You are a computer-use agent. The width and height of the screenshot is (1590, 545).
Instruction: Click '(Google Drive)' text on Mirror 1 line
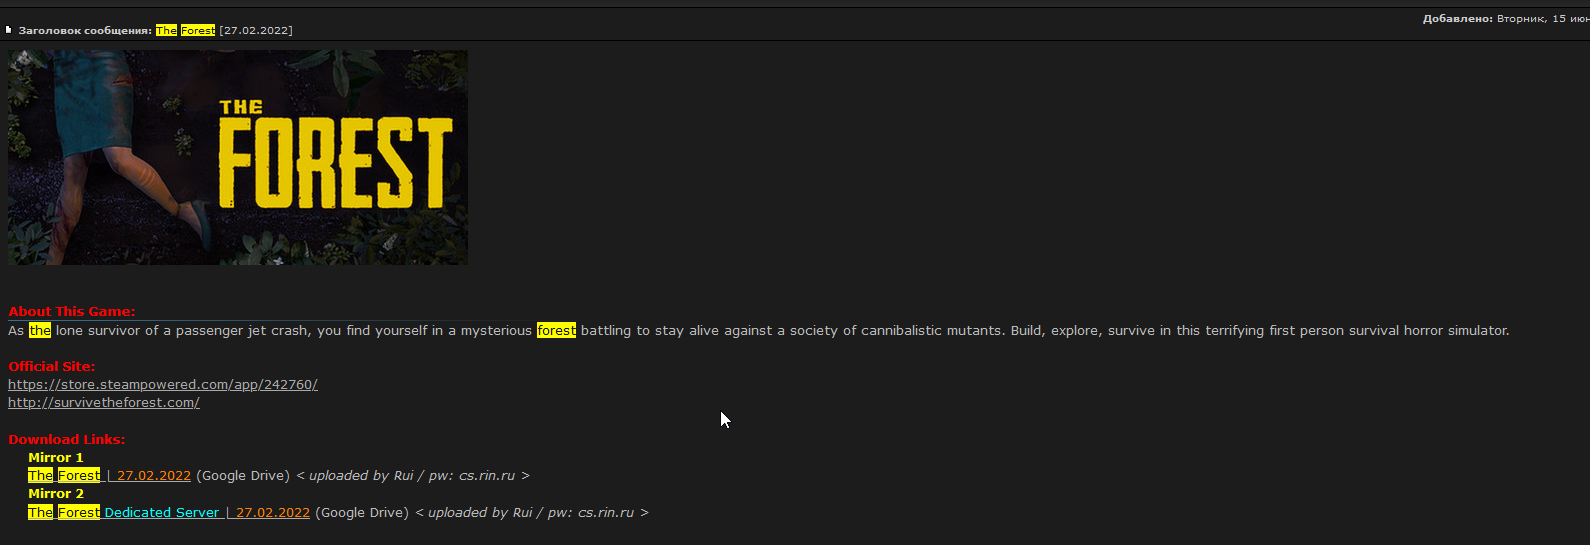(243, 476)
